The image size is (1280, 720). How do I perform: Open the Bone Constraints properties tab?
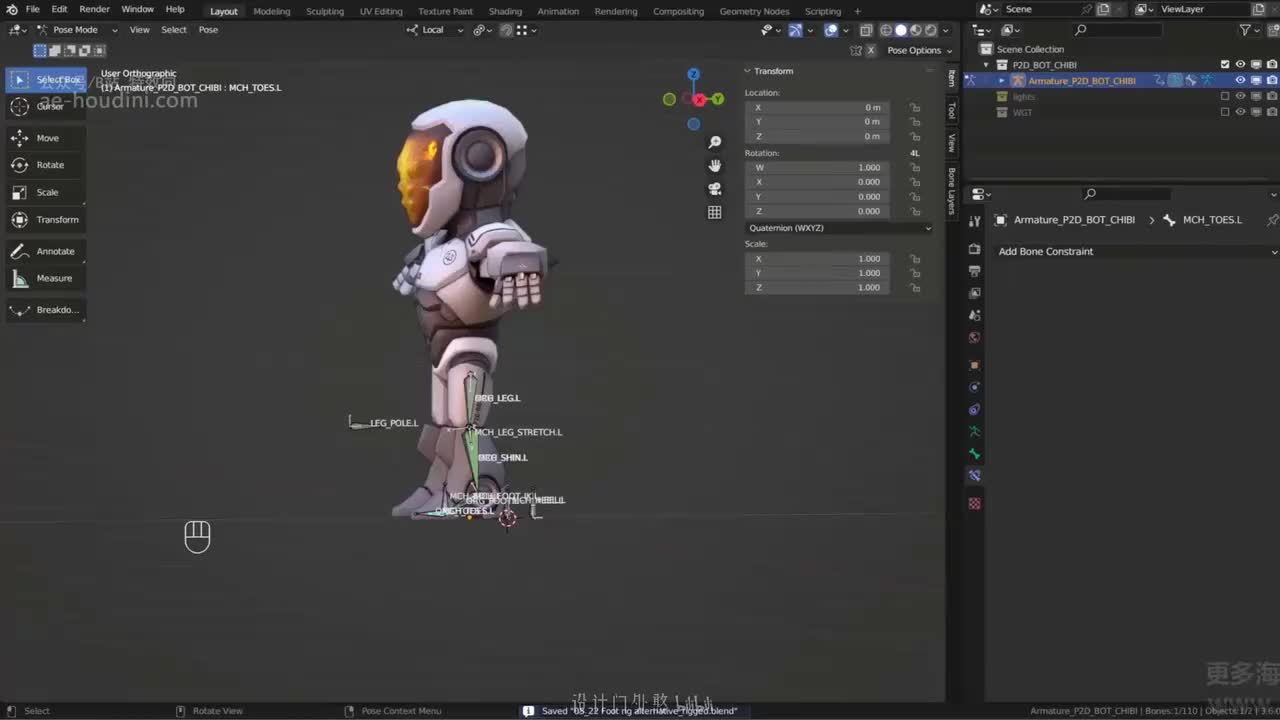(975, 476)
